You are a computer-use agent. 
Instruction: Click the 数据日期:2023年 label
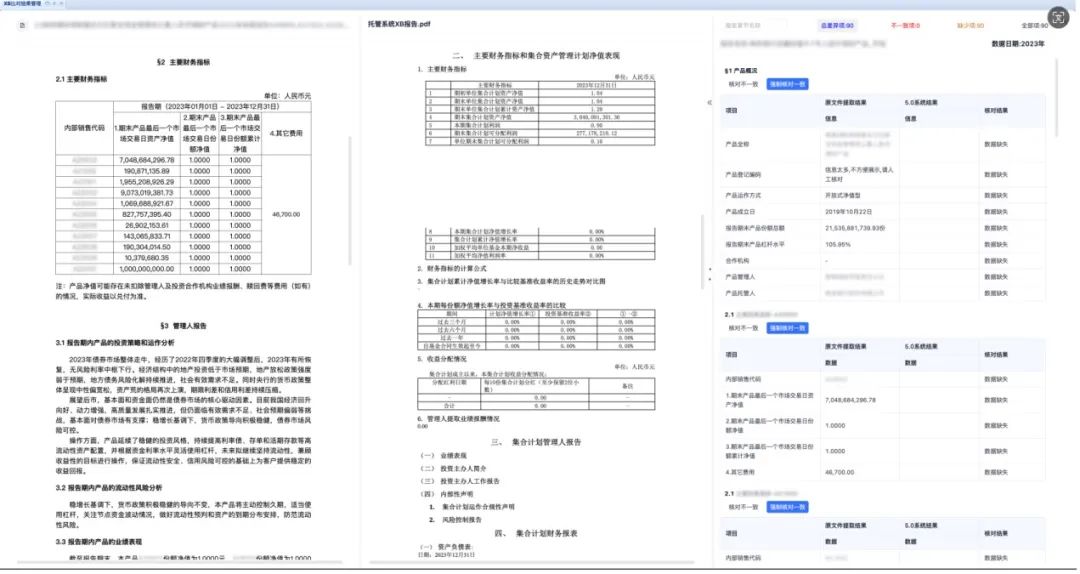pos(1017,43)
